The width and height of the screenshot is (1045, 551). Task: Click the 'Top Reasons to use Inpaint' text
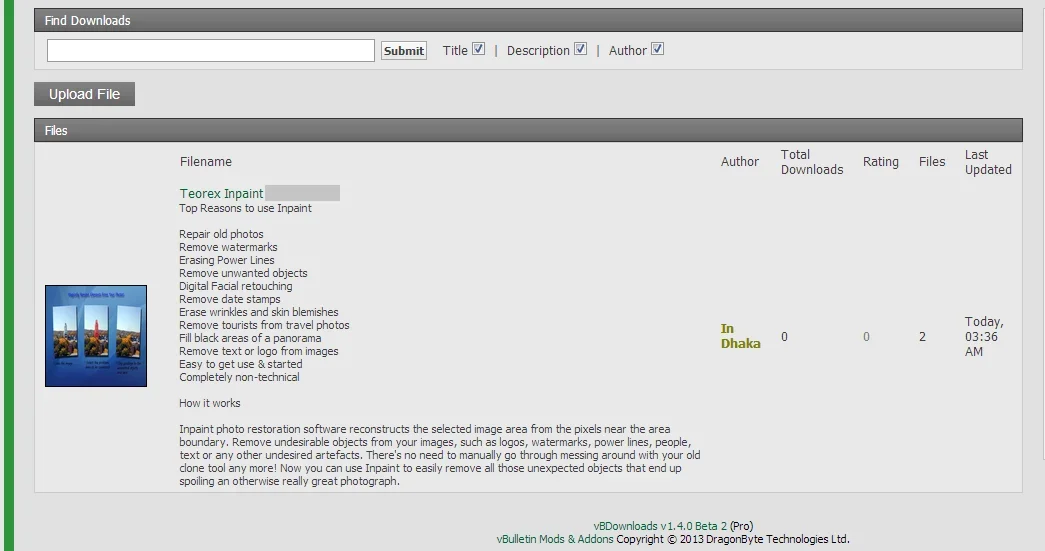pyautogui.click(x=245, y=208)
